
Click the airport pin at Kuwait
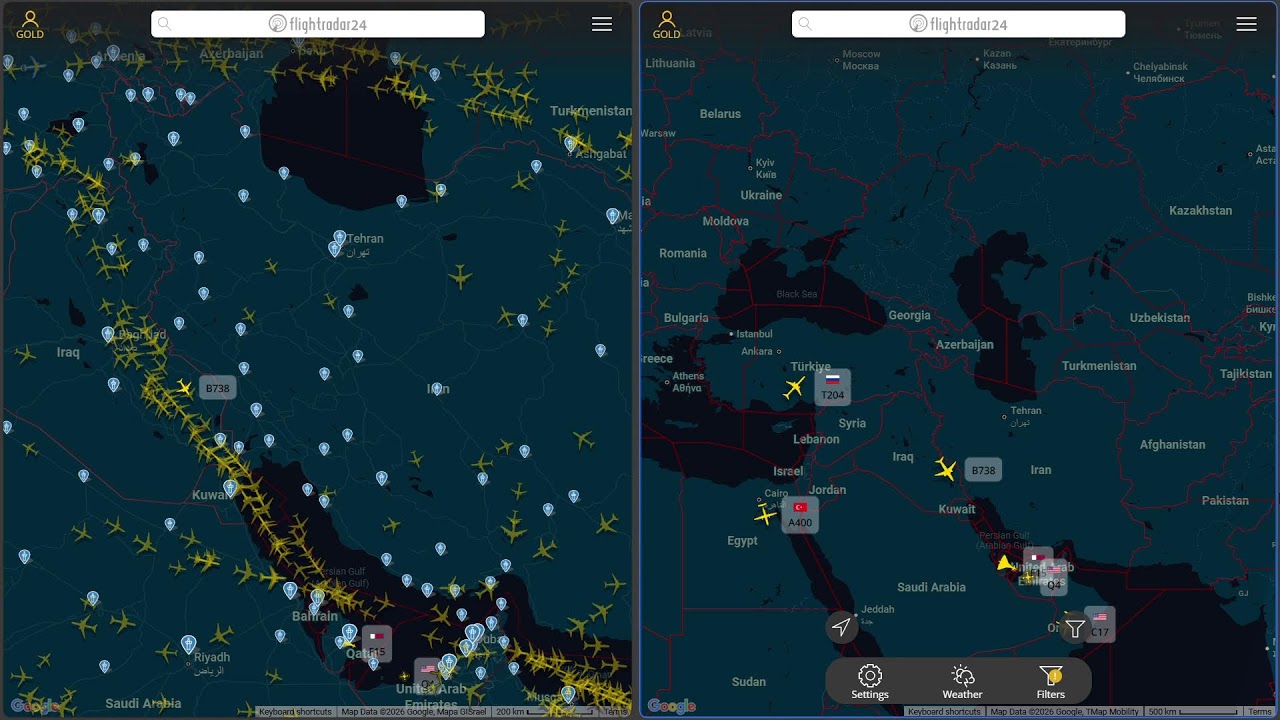pyautogui.click(x=230, y=488)
